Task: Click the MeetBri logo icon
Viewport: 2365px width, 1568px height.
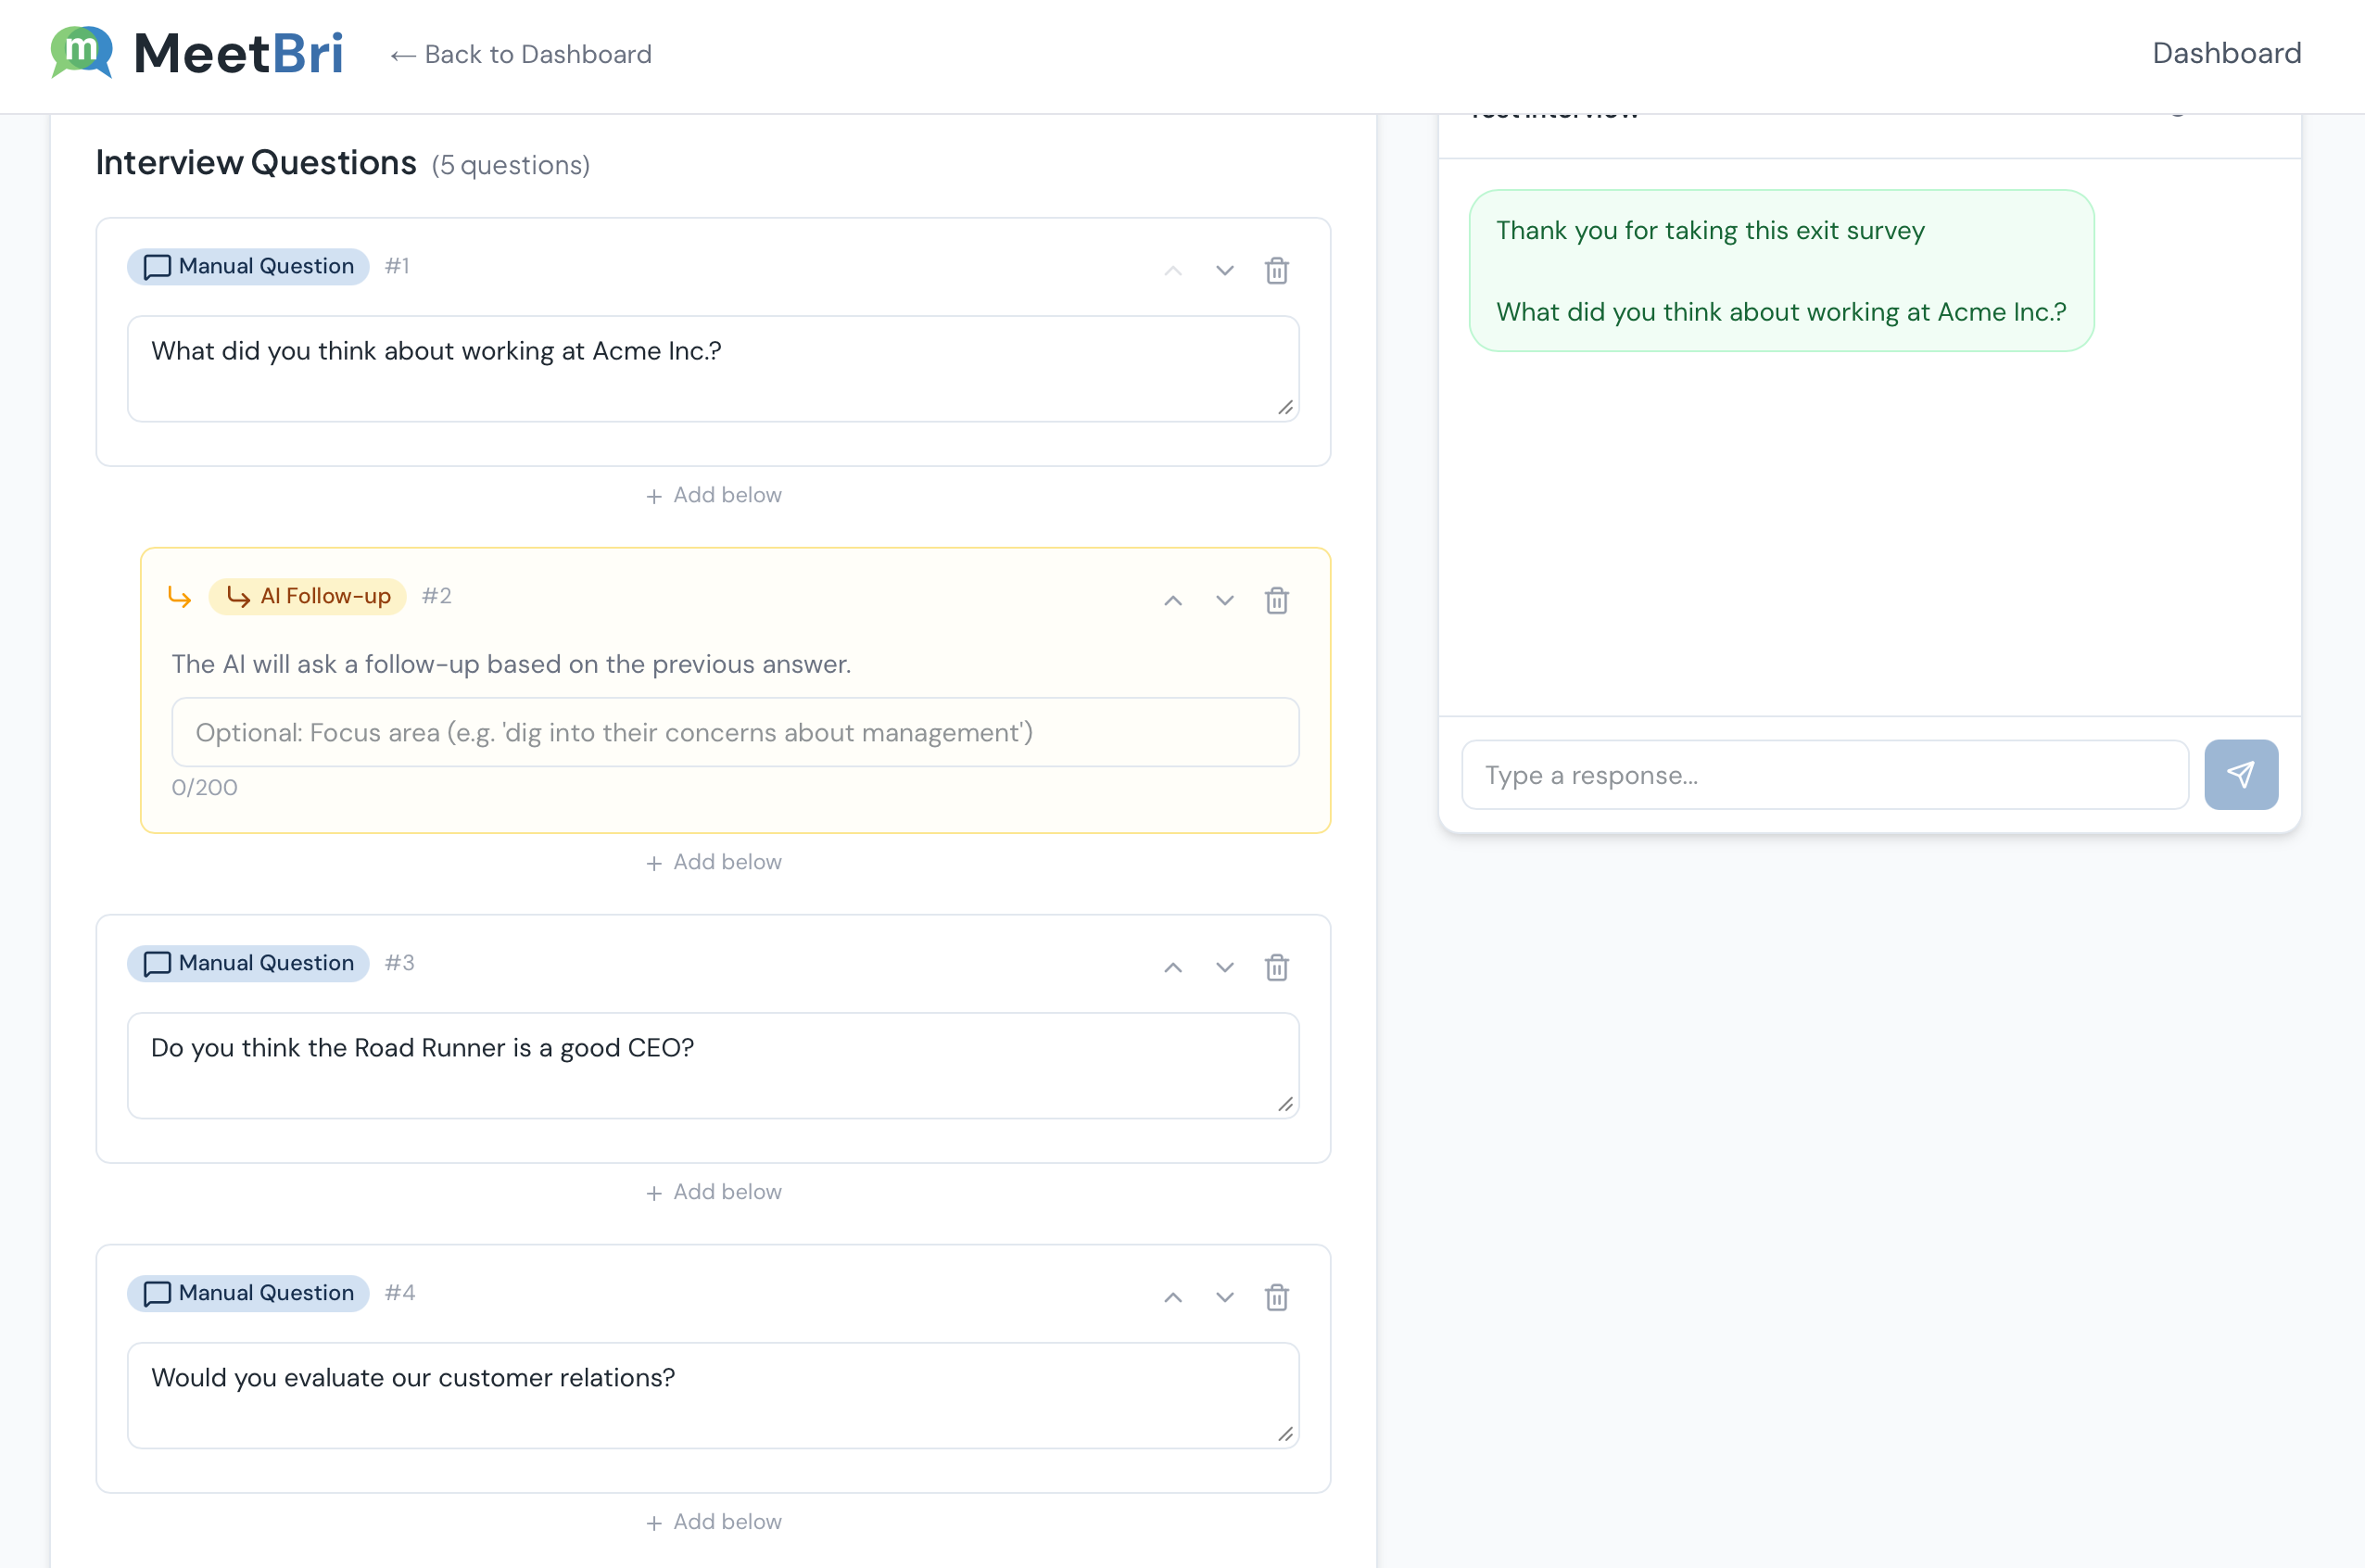Action: pyautogui.click(x=80, y=52)
